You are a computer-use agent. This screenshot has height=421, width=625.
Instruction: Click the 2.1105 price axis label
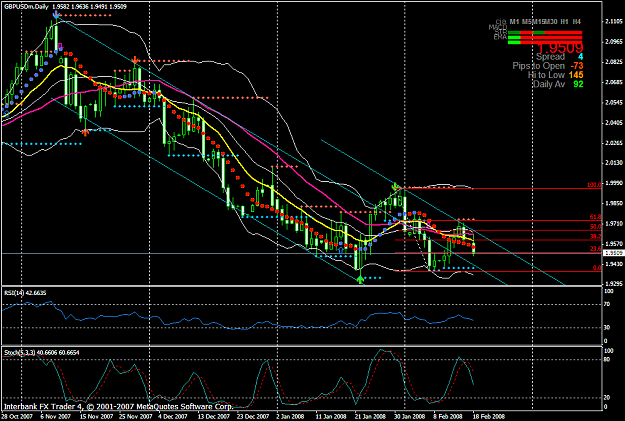(x=613, y=22)
